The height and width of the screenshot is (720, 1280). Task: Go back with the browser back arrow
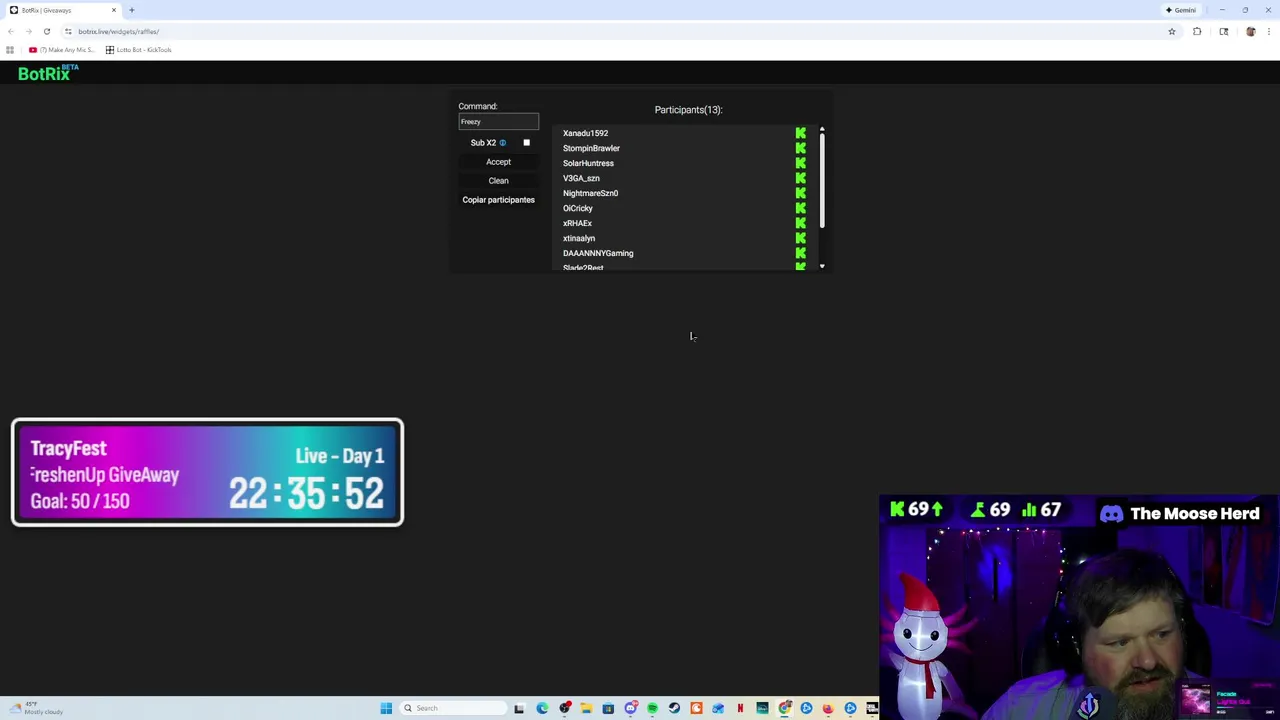pyautogui.click(x=11, y=31)
